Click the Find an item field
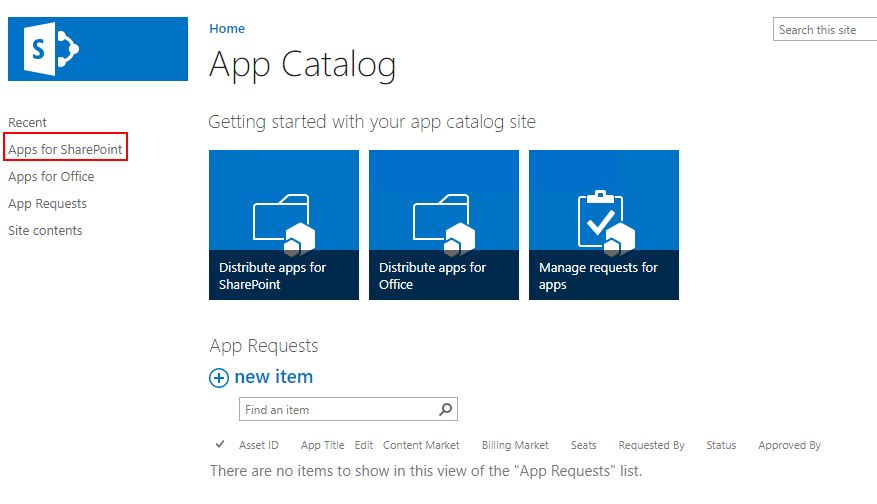This screenshot has height=504, width=877. click(x=338, y=410)
